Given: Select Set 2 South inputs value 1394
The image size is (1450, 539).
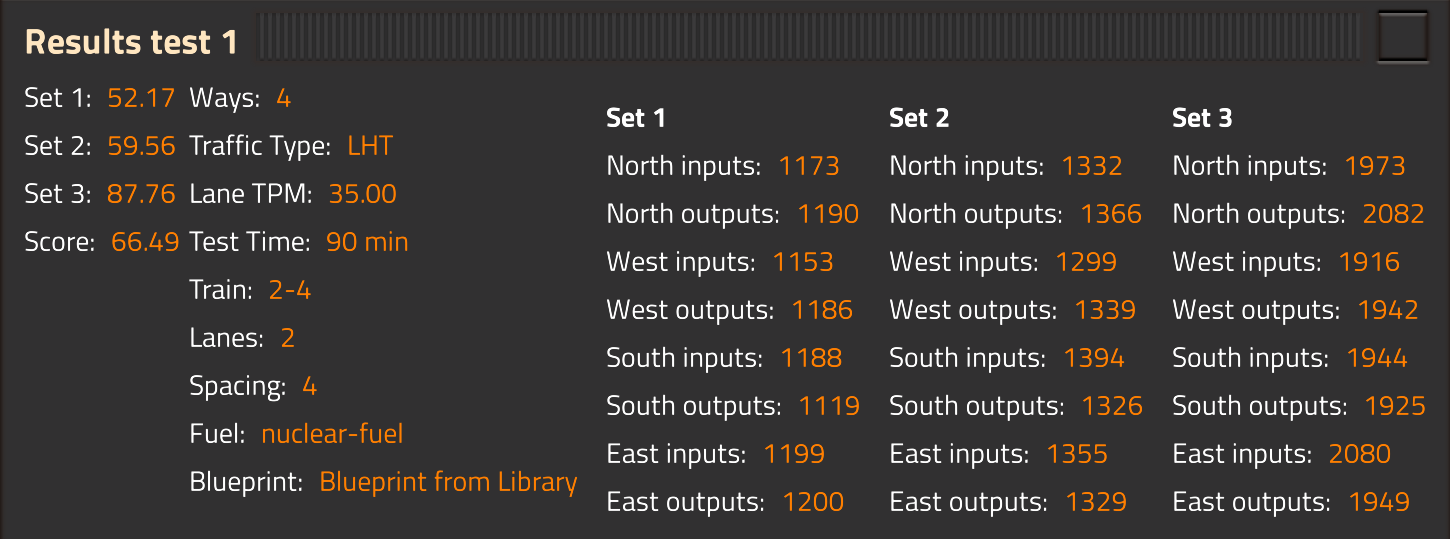Looking at the screenshot, I should click(x=1094, y=358).
